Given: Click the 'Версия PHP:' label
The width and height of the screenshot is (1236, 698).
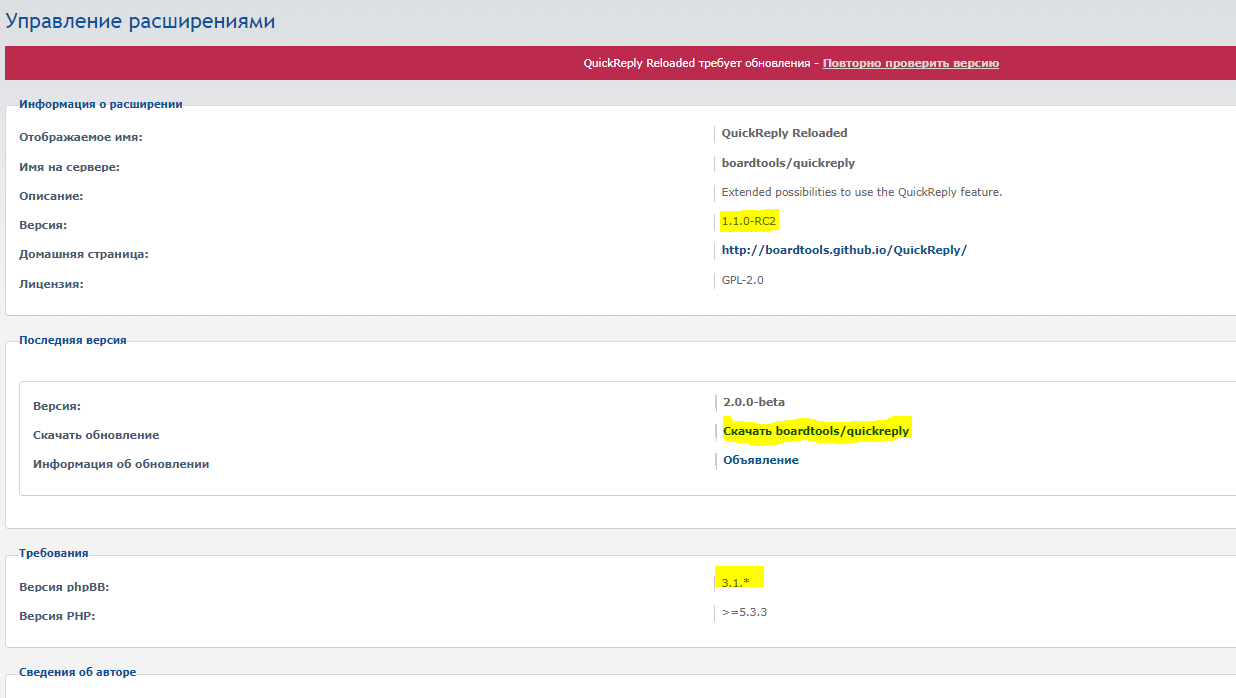Looking at the screenshot, I should point(57,616).
